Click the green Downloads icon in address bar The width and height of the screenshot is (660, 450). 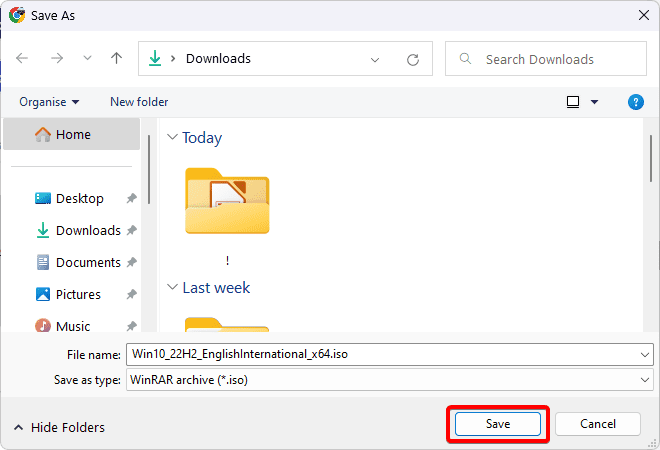coord(155,59)
